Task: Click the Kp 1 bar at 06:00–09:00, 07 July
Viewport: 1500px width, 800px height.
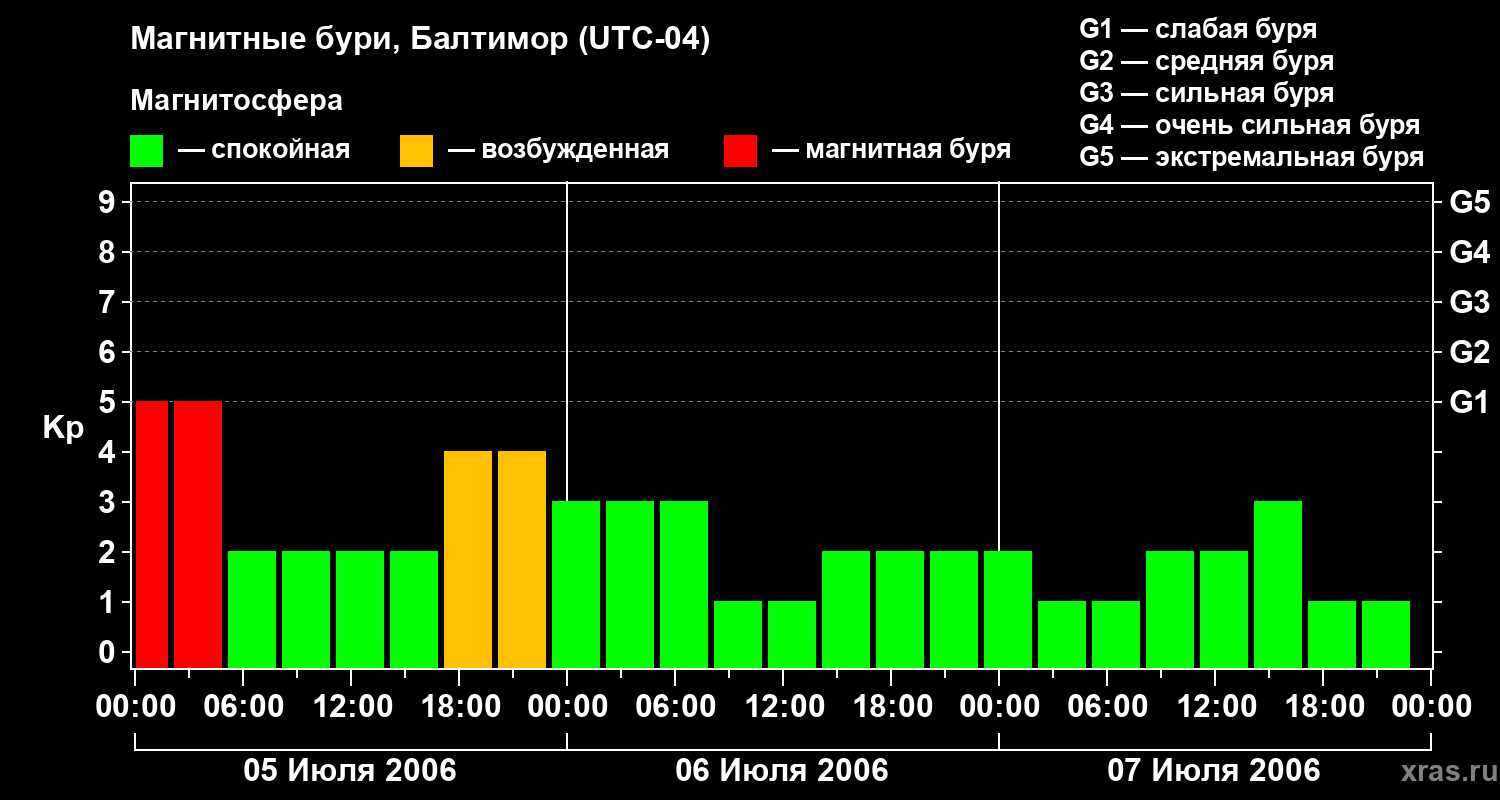Action: [1116, 634]
